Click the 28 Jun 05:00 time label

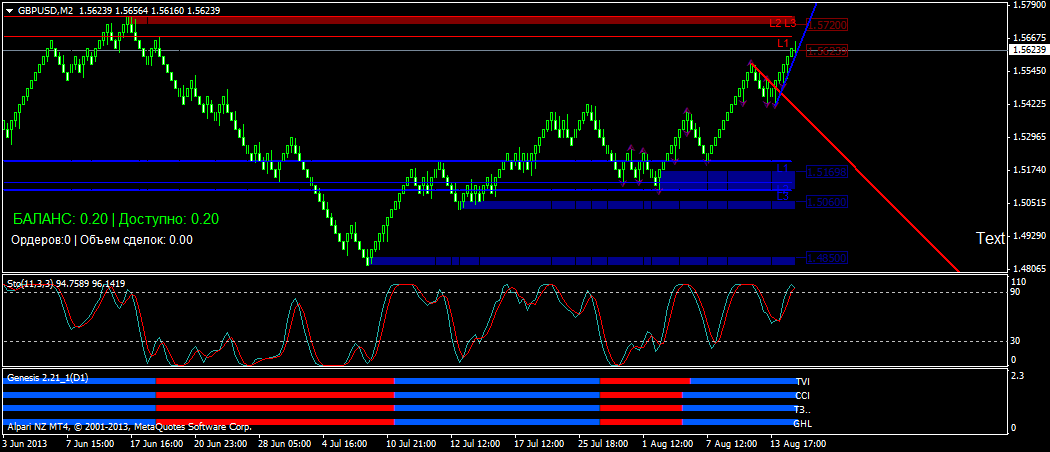285,443
